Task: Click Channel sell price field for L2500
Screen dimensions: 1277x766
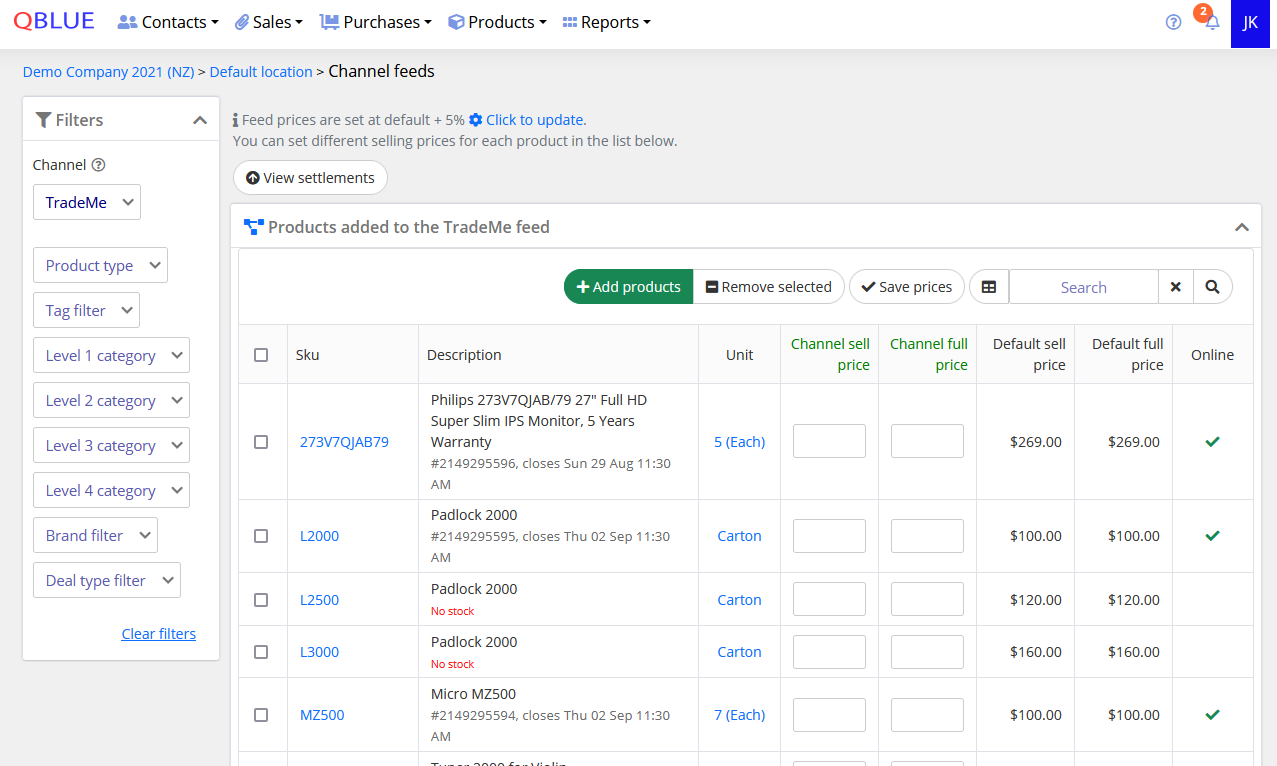Action: coord(829,600)
